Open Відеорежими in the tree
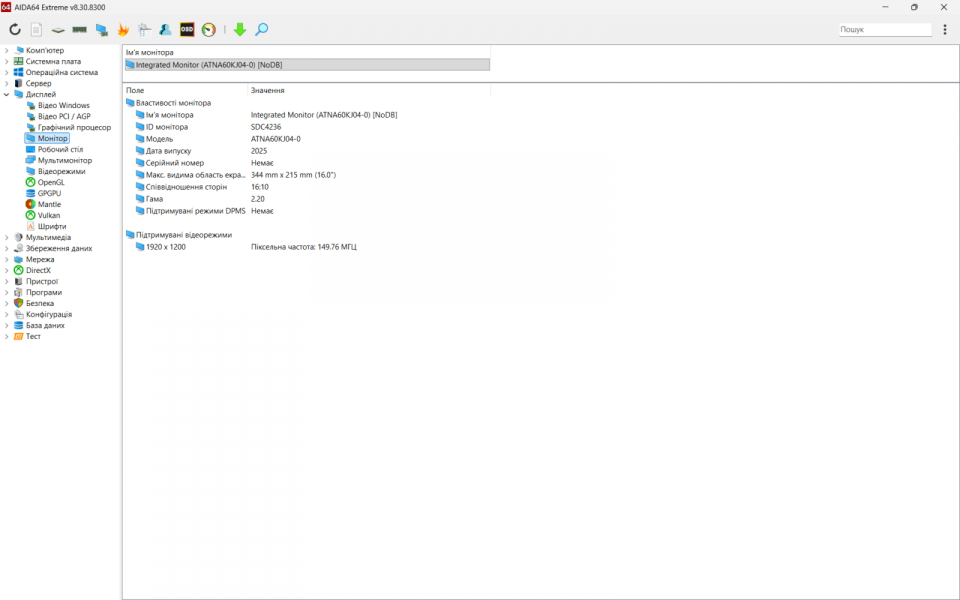The image size is (960, 600). pos(61,171)
